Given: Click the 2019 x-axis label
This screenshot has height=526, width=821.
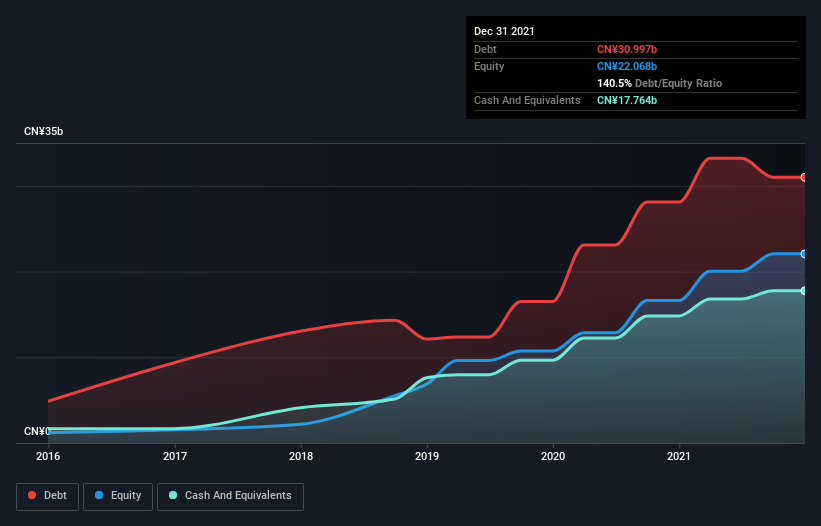Looking at the screenshot, I should coord(427,456).
